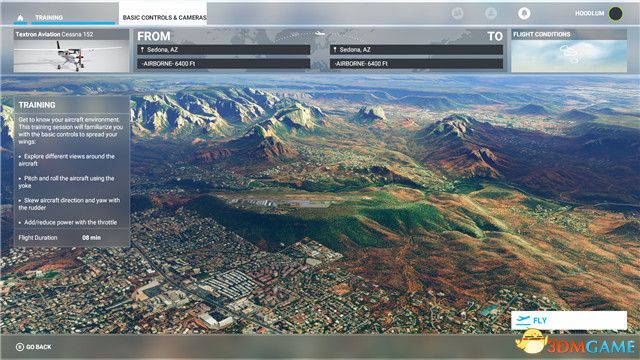640x360 pixels.
Task: Open the notifications bell icon
Action: click(x=524, y=13)
